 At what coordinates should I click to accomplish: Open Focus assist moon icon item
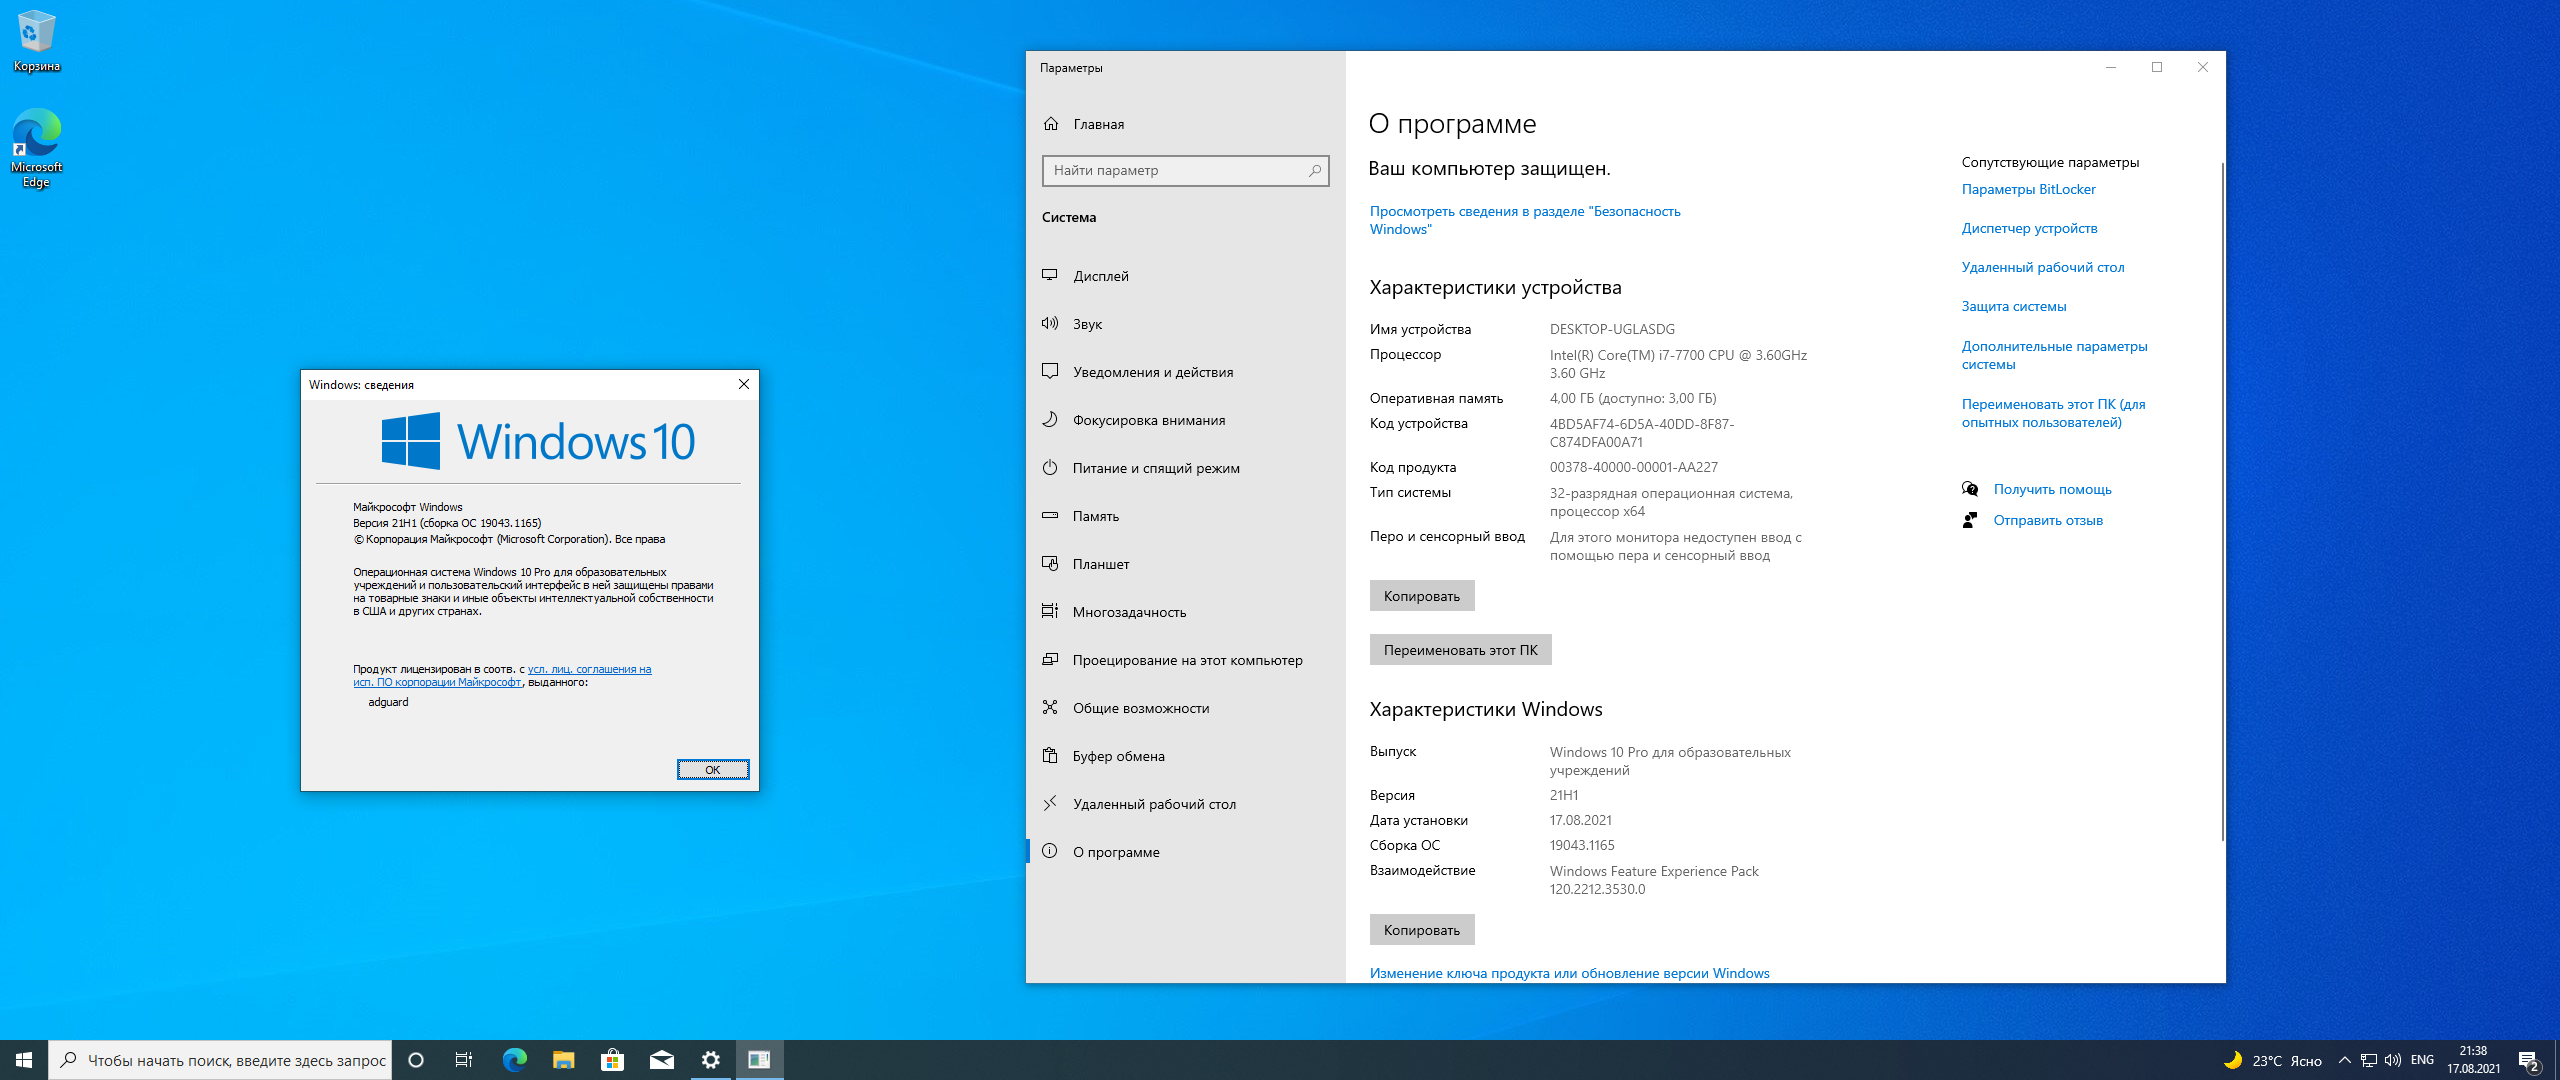click(x=1050, y=420)
